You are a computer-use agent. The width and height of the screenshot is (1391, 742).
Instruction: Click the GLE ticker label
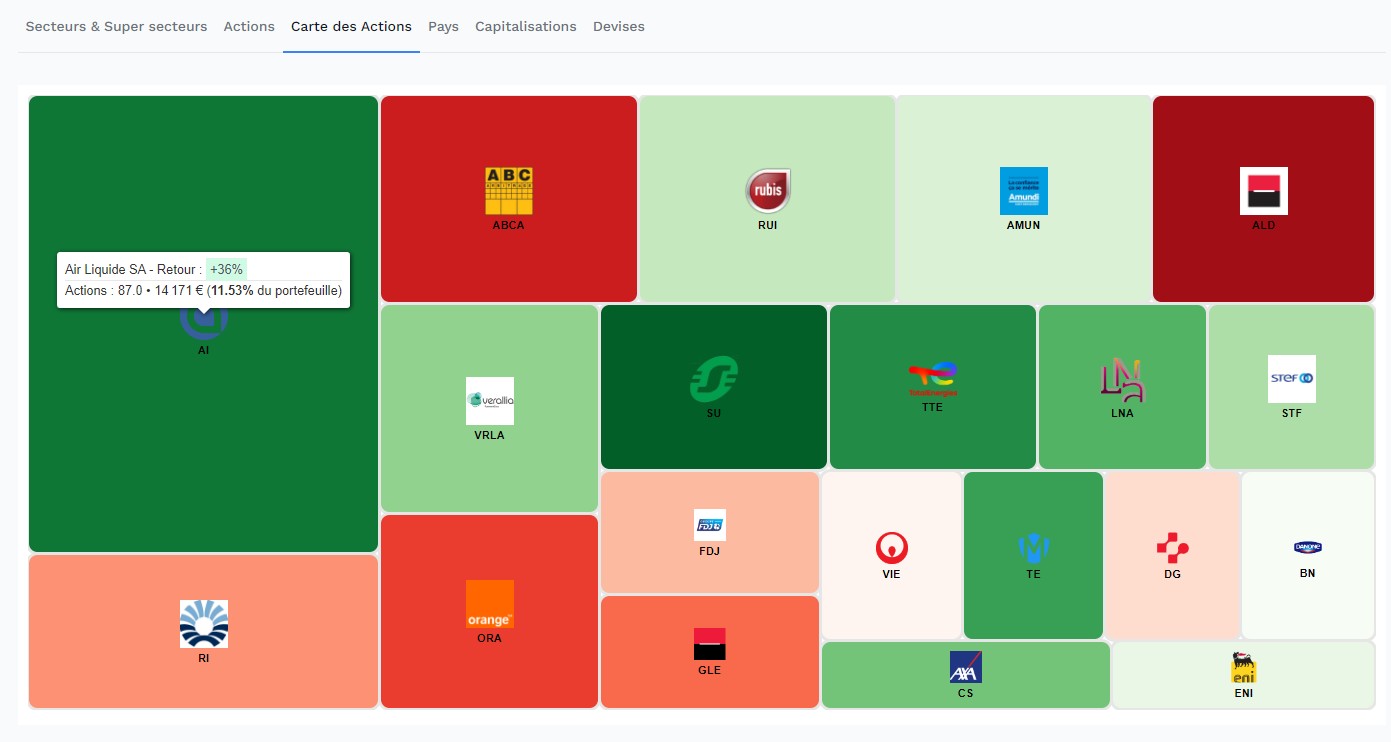pyautogui.click(x=710, y=671)
